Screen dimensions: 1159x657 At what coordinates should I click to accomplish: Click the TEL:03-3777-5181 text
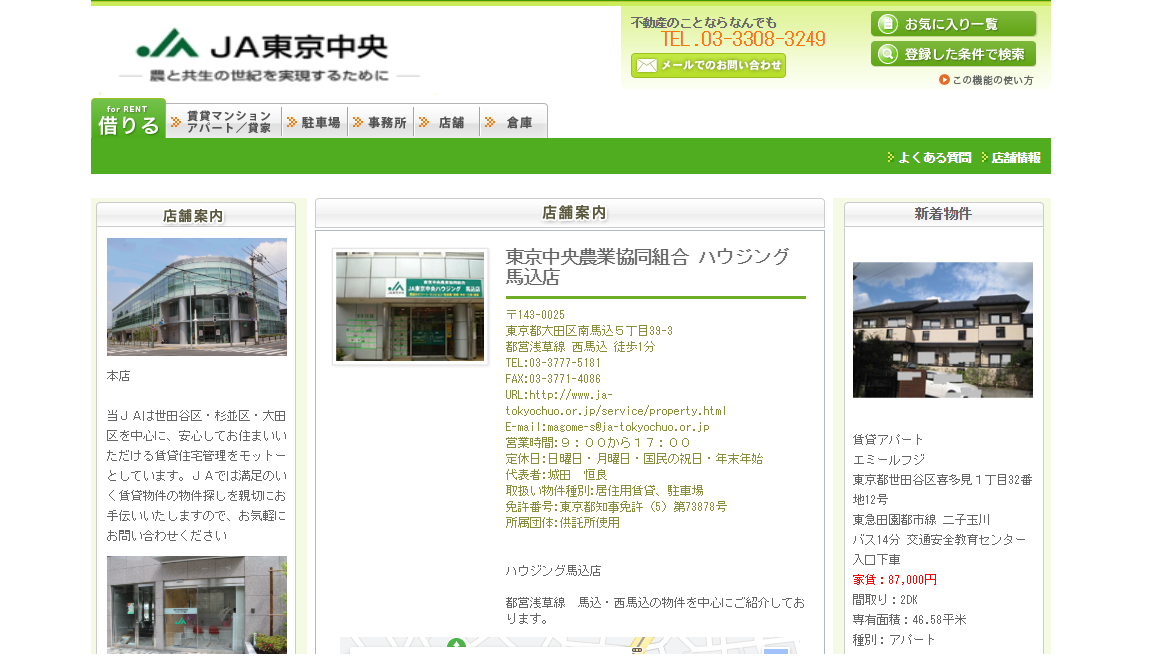click(x=553, y=363)
